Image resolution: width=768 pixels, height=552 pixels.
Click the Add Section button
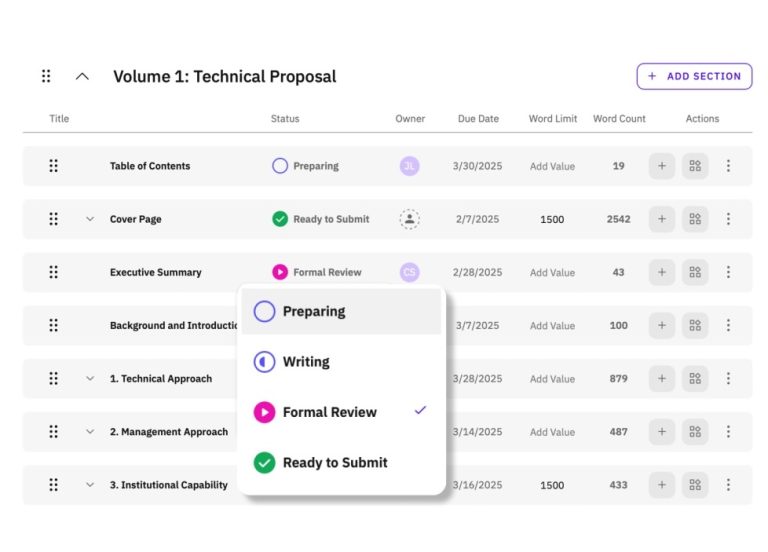point(694,76)
